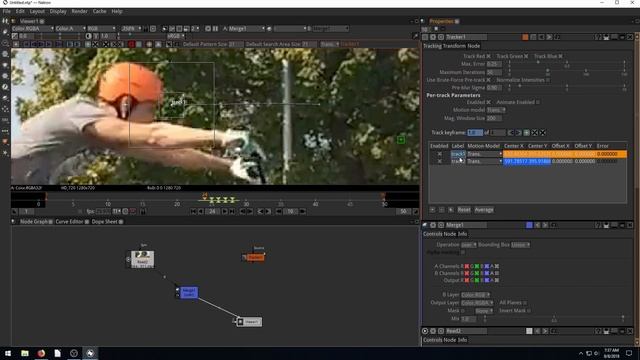Open the File menu
The width and height of the screenshot is (640, 360).
[x=7, y=11]
